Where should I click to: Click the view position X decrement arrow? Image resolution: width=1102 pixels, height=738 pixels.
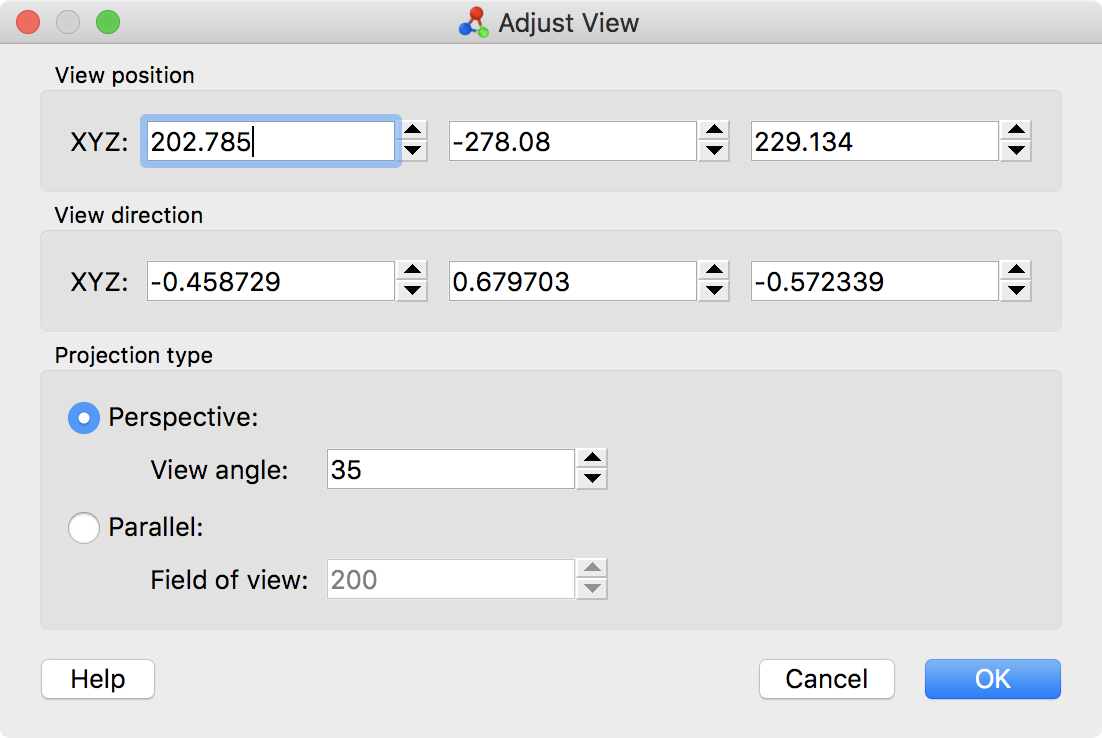pyautogui.click(x=413, y=151)
